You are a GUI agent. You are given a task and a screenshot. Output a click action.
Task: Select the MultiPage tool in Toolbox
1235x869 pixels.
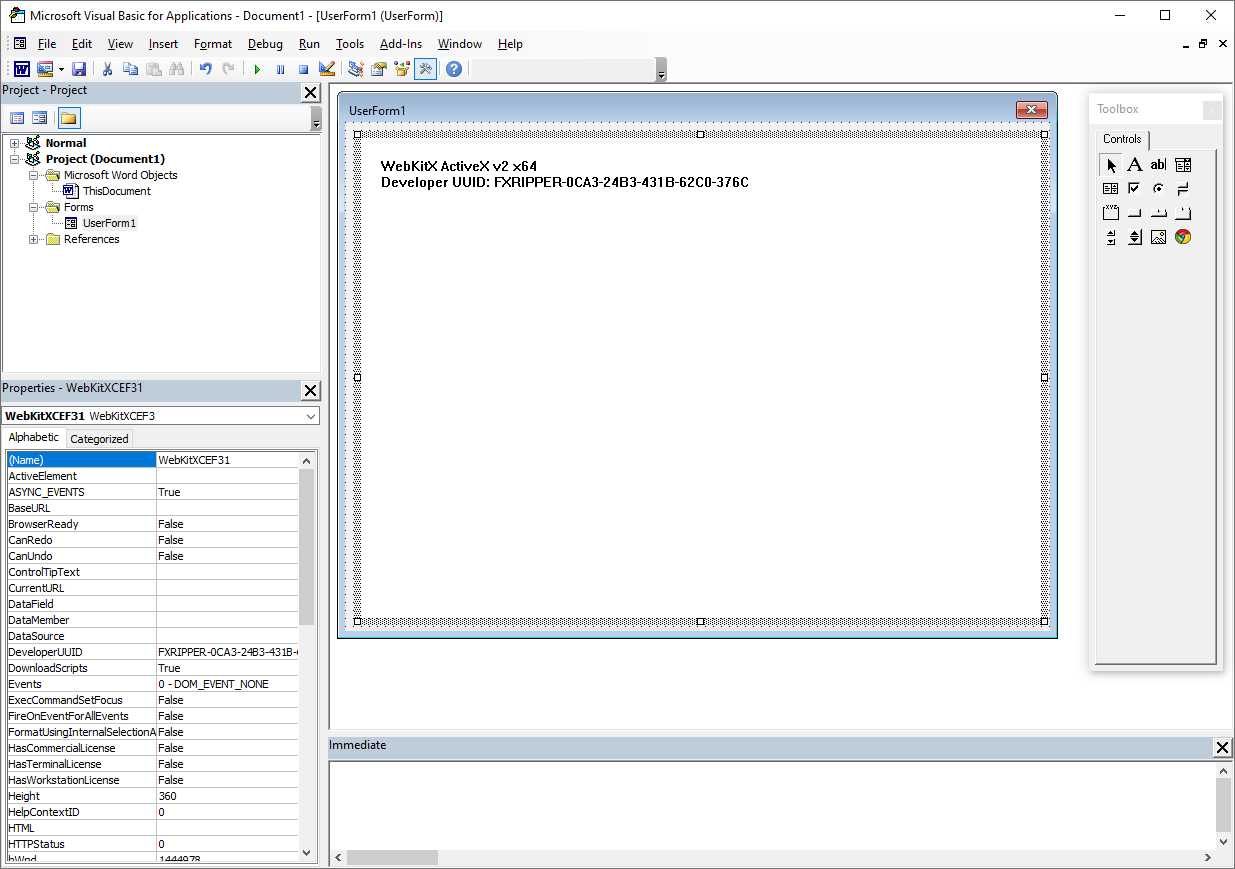pos(1183,213)
